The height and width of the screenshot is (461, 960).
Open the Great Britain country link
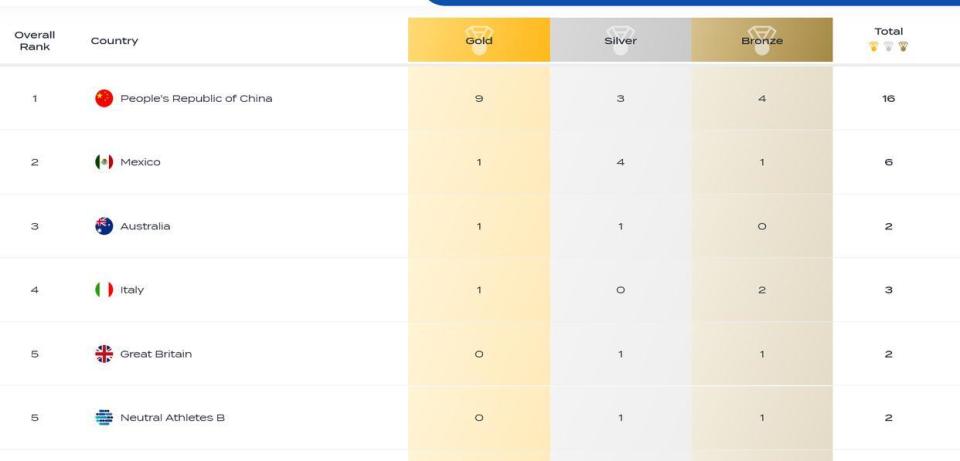point(156,354)
